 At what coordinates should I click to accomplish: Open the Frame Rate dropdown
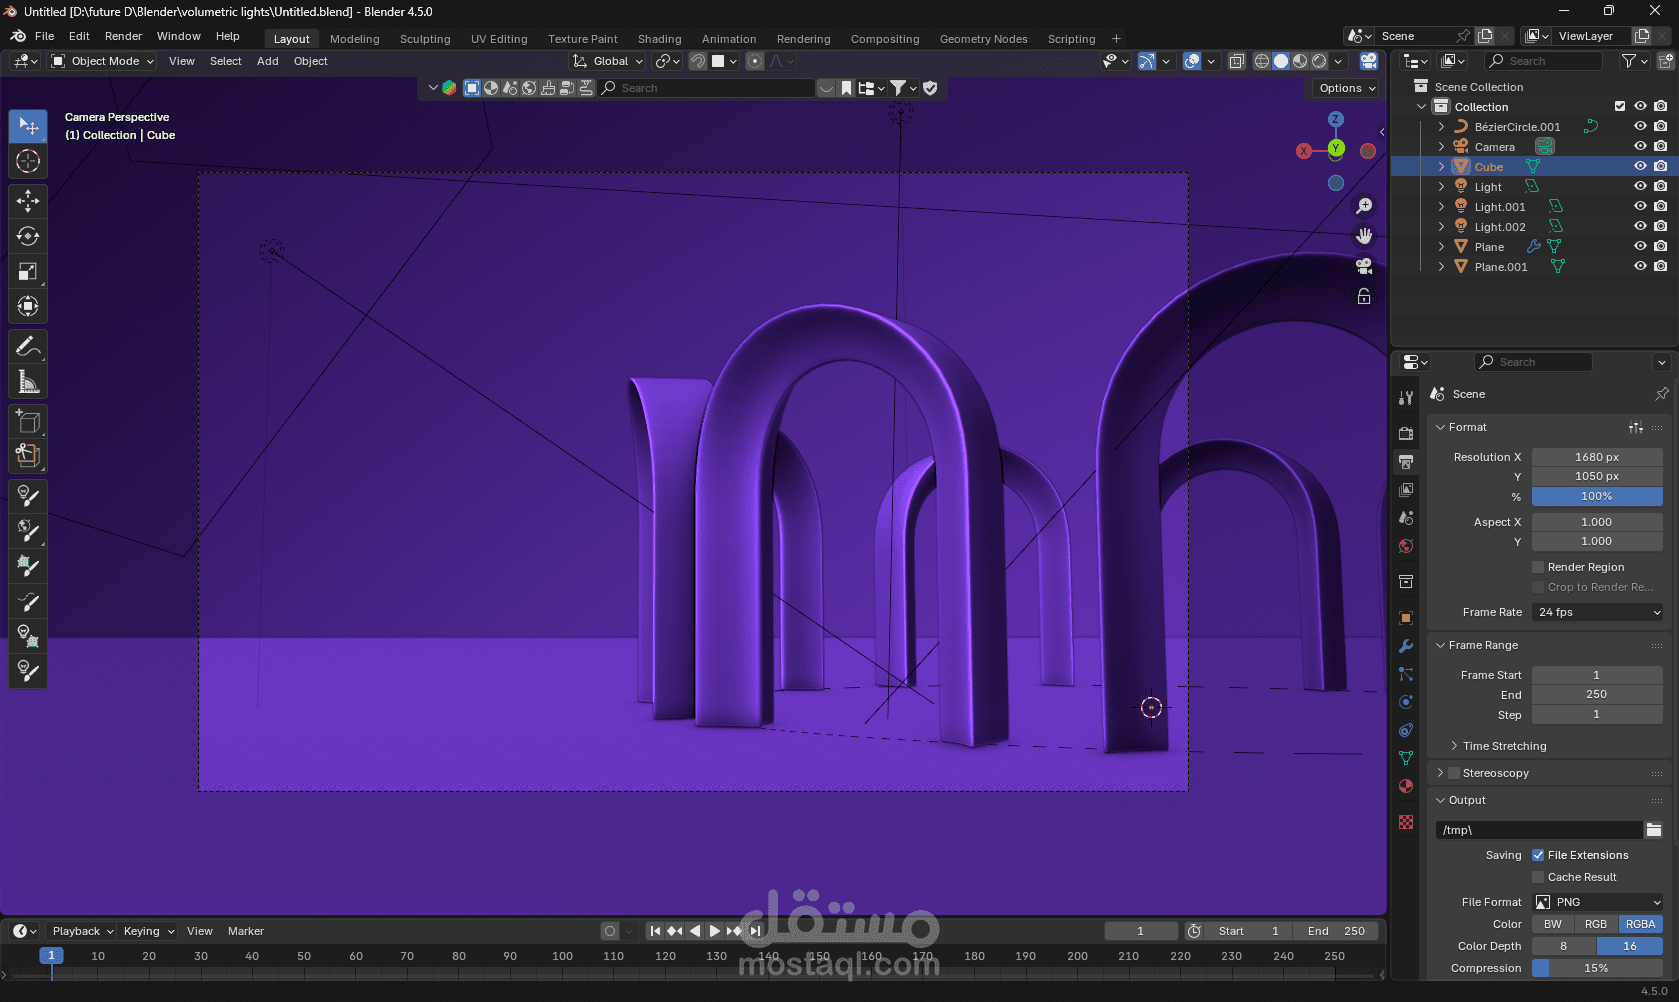(1597, 612)
